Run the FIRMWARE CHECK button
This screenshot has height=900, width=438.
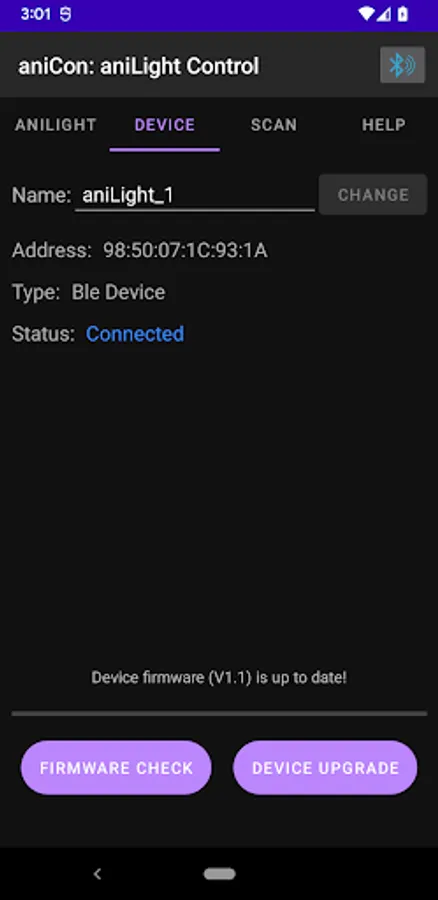click(x=116, y=768)
